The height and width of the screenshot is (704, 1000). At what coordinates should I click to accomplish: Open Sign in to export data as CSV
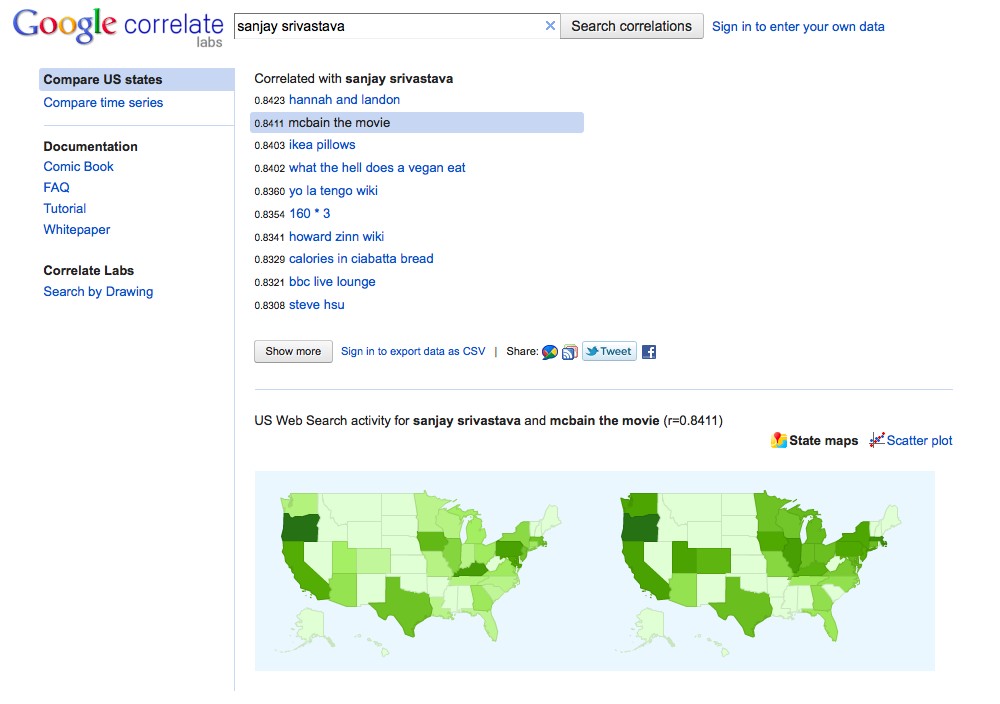[413, 352]
